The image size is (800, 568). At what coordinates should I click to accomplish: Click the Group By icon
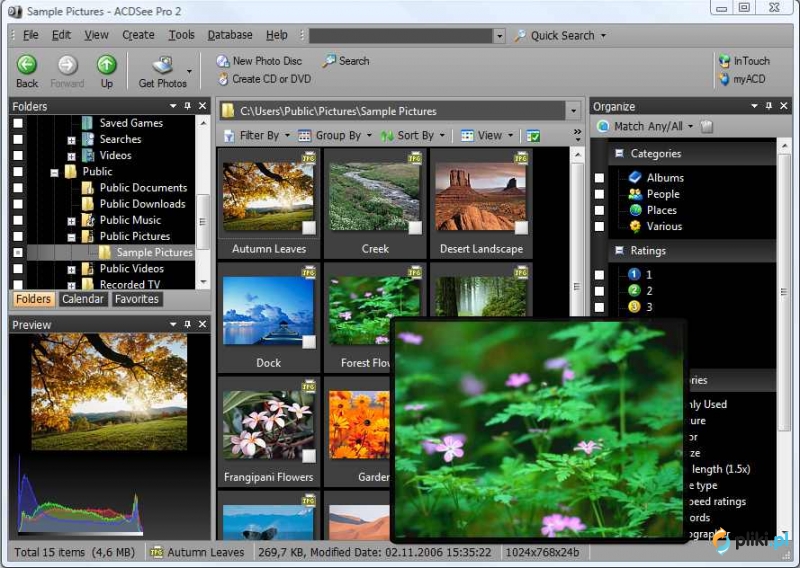coord(305,136)
